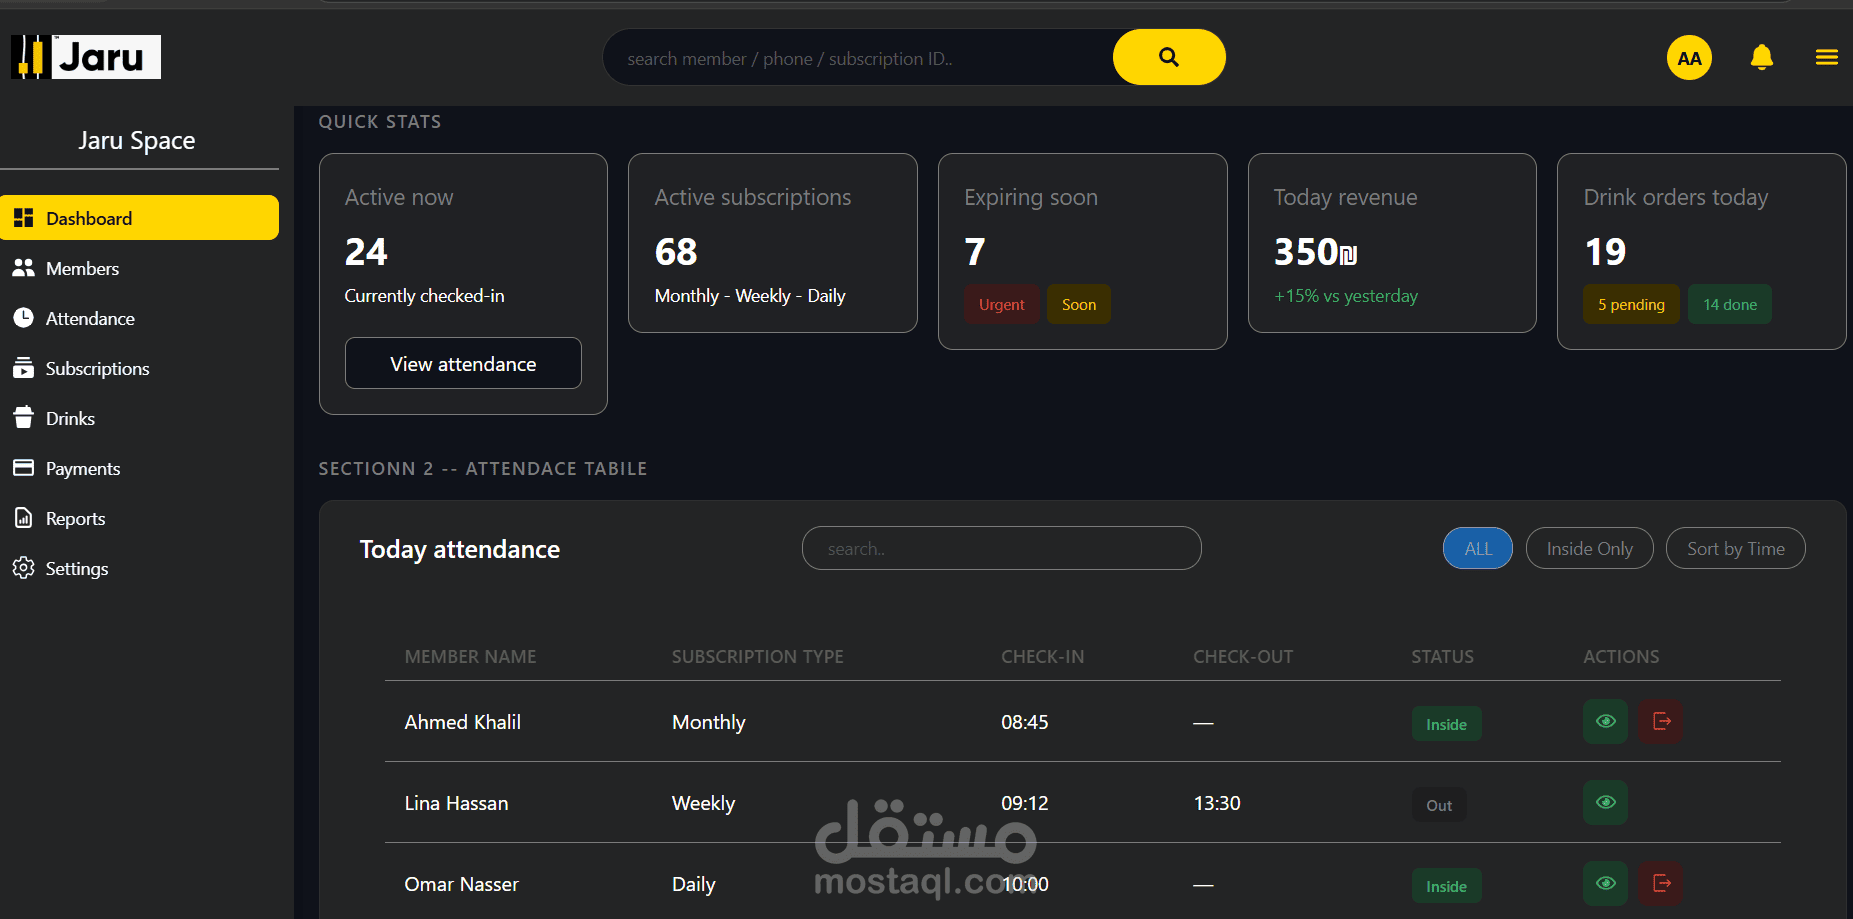Image resolution: width=1853 pixels, height=919 pixels.
Task: Click the Active subscriptions card
Action: (772, 243)
